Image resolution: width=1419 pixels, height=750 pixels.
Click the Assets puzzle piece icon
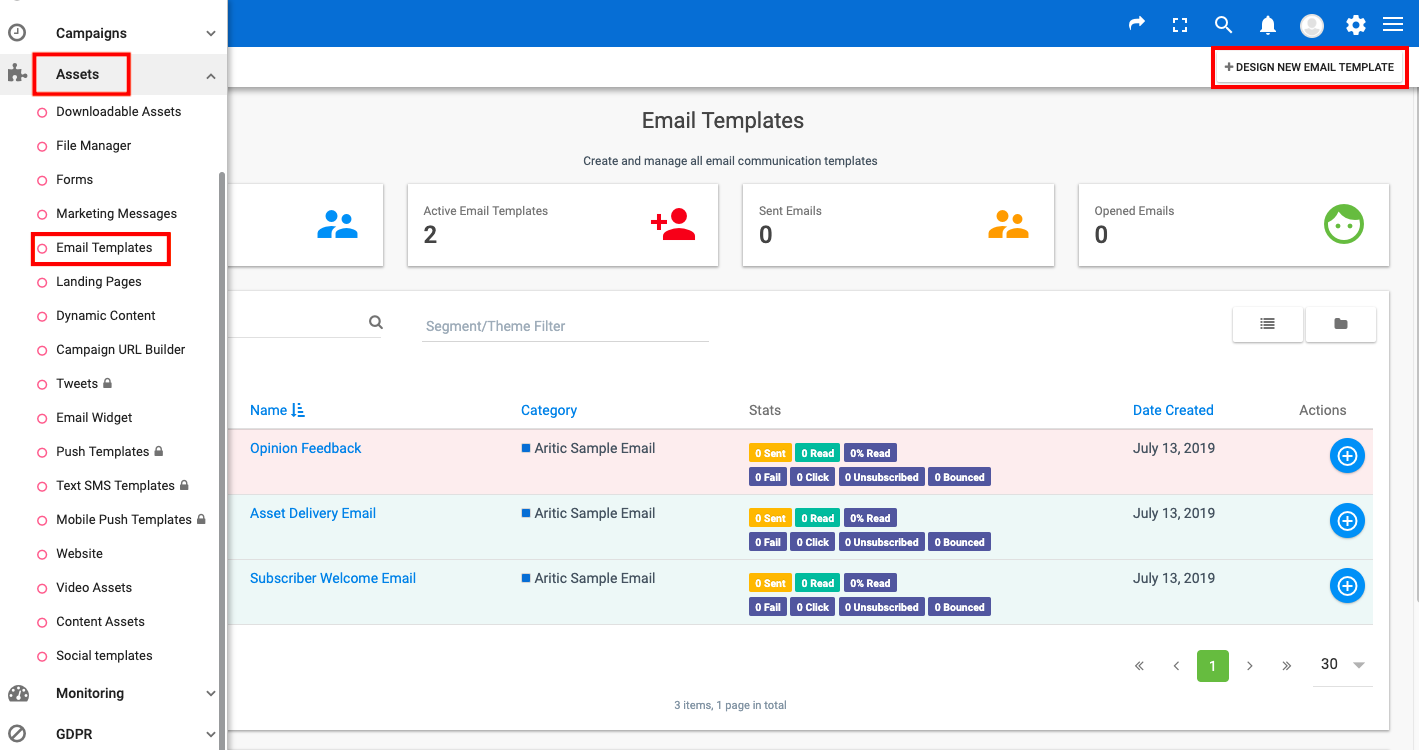tap(17, 73)
